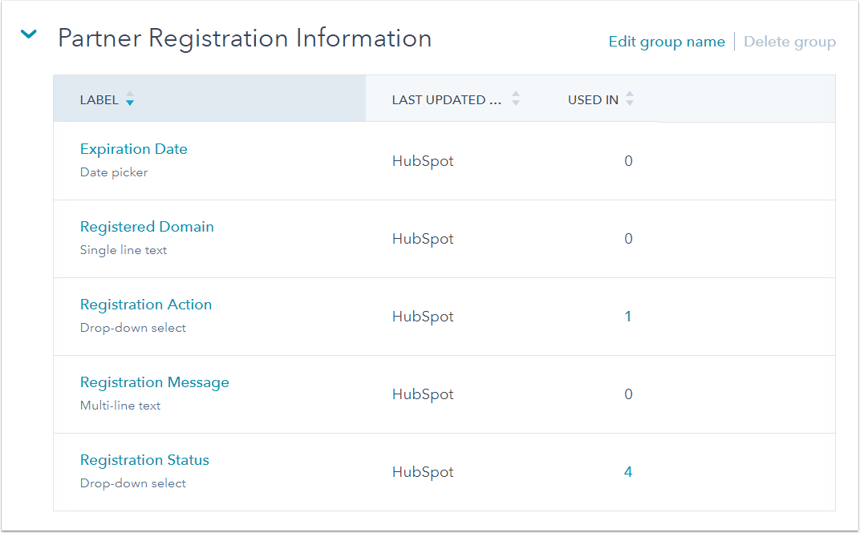Viewport: 860px width, 533px height.
Task: Select the LABEL column header text
Action: [99, 100]
